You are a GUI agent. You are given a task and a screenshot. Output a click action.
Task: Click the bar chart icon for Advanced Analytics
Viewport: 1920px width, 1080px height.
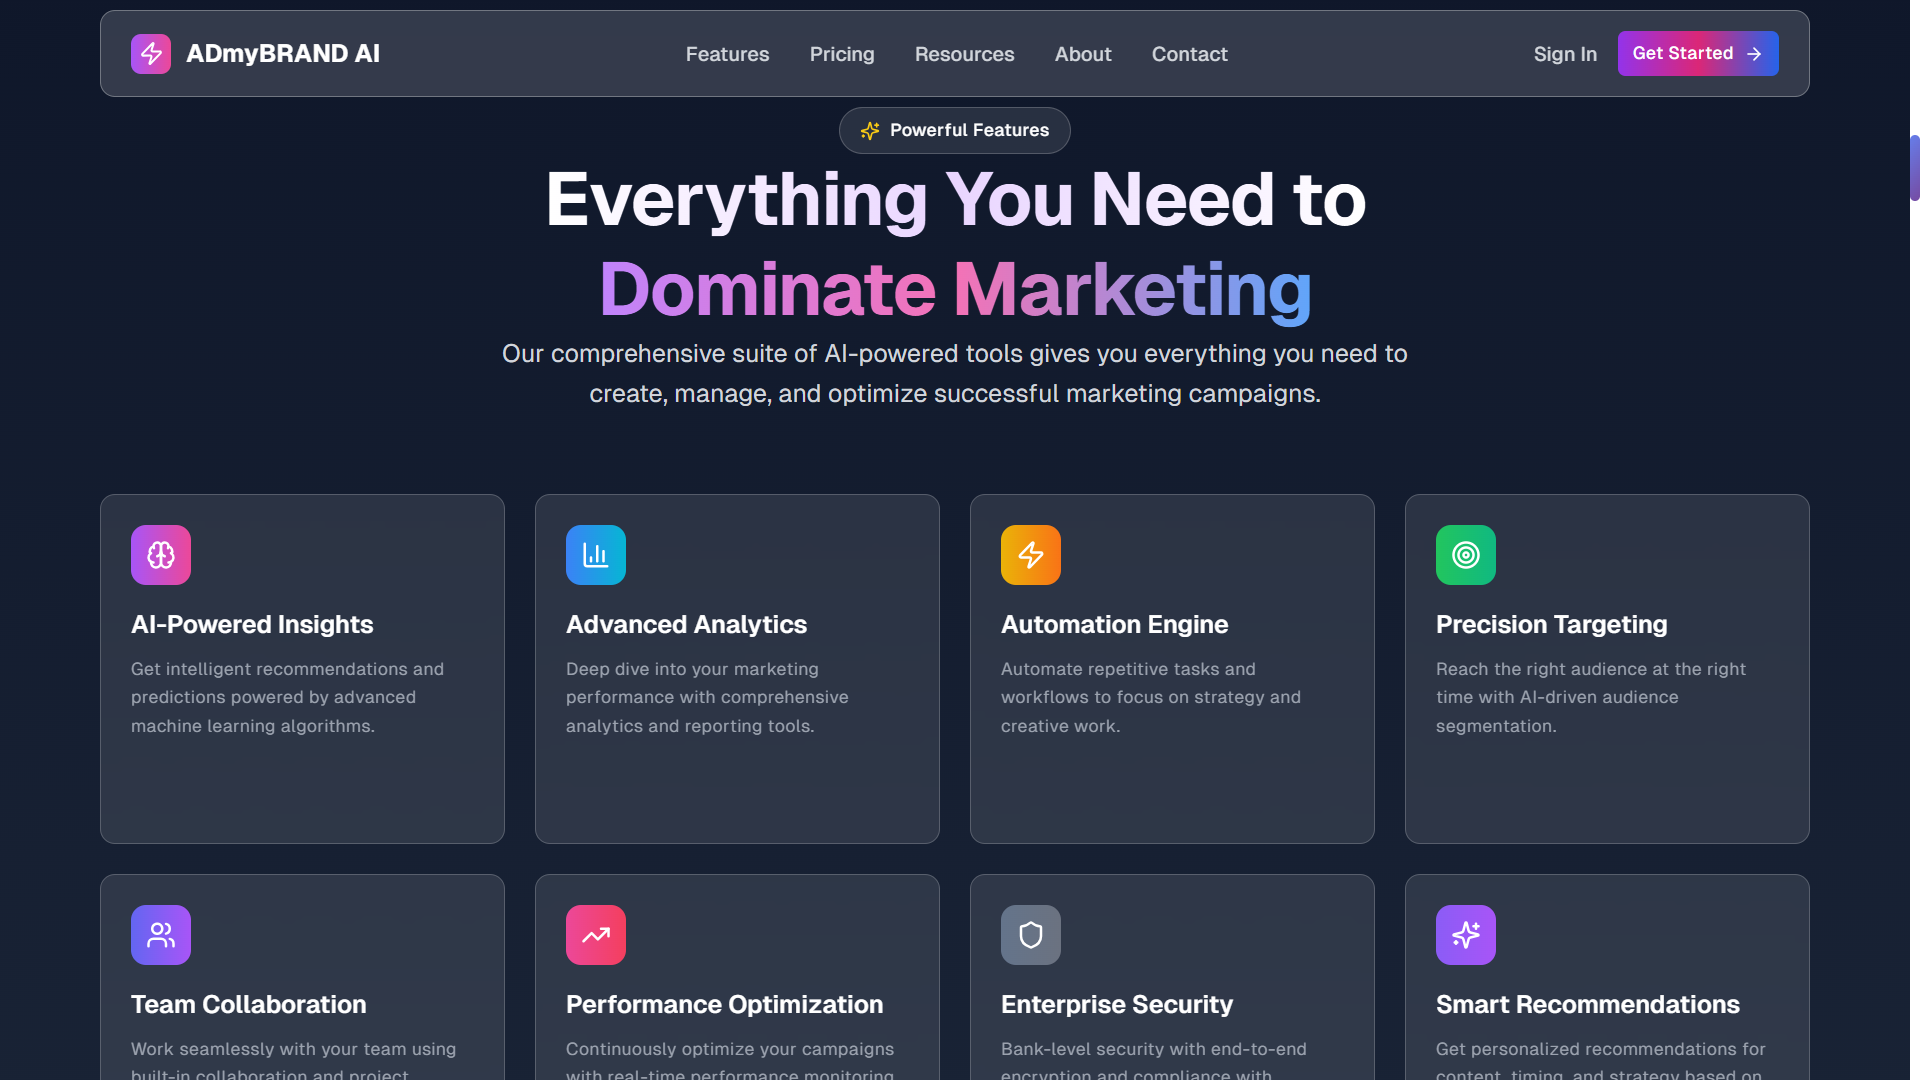[596, 555]
